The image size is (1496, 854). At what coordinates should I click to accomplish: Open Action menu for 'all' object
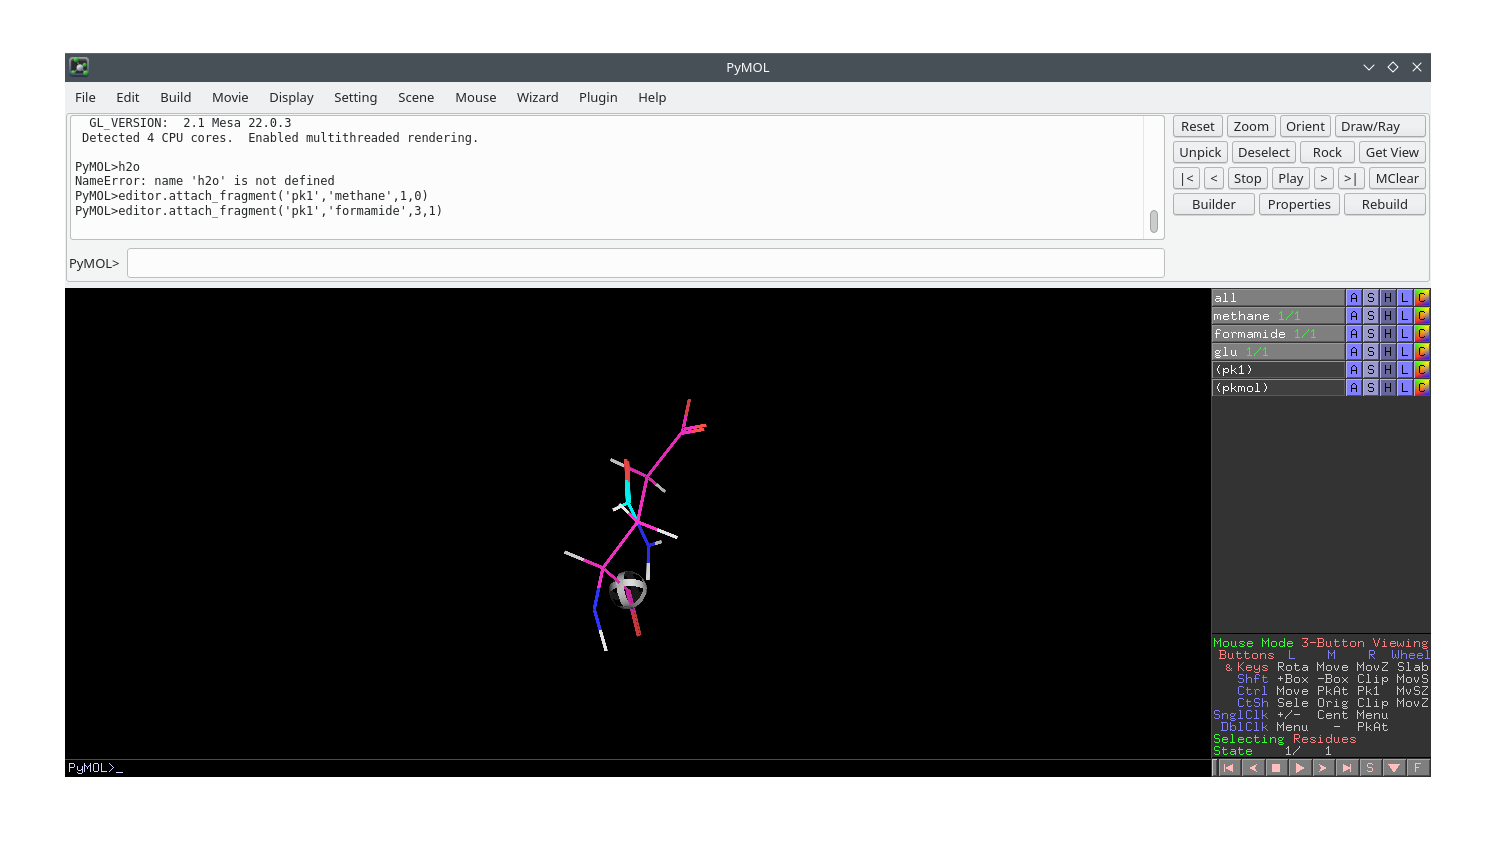click(1354, 298)
